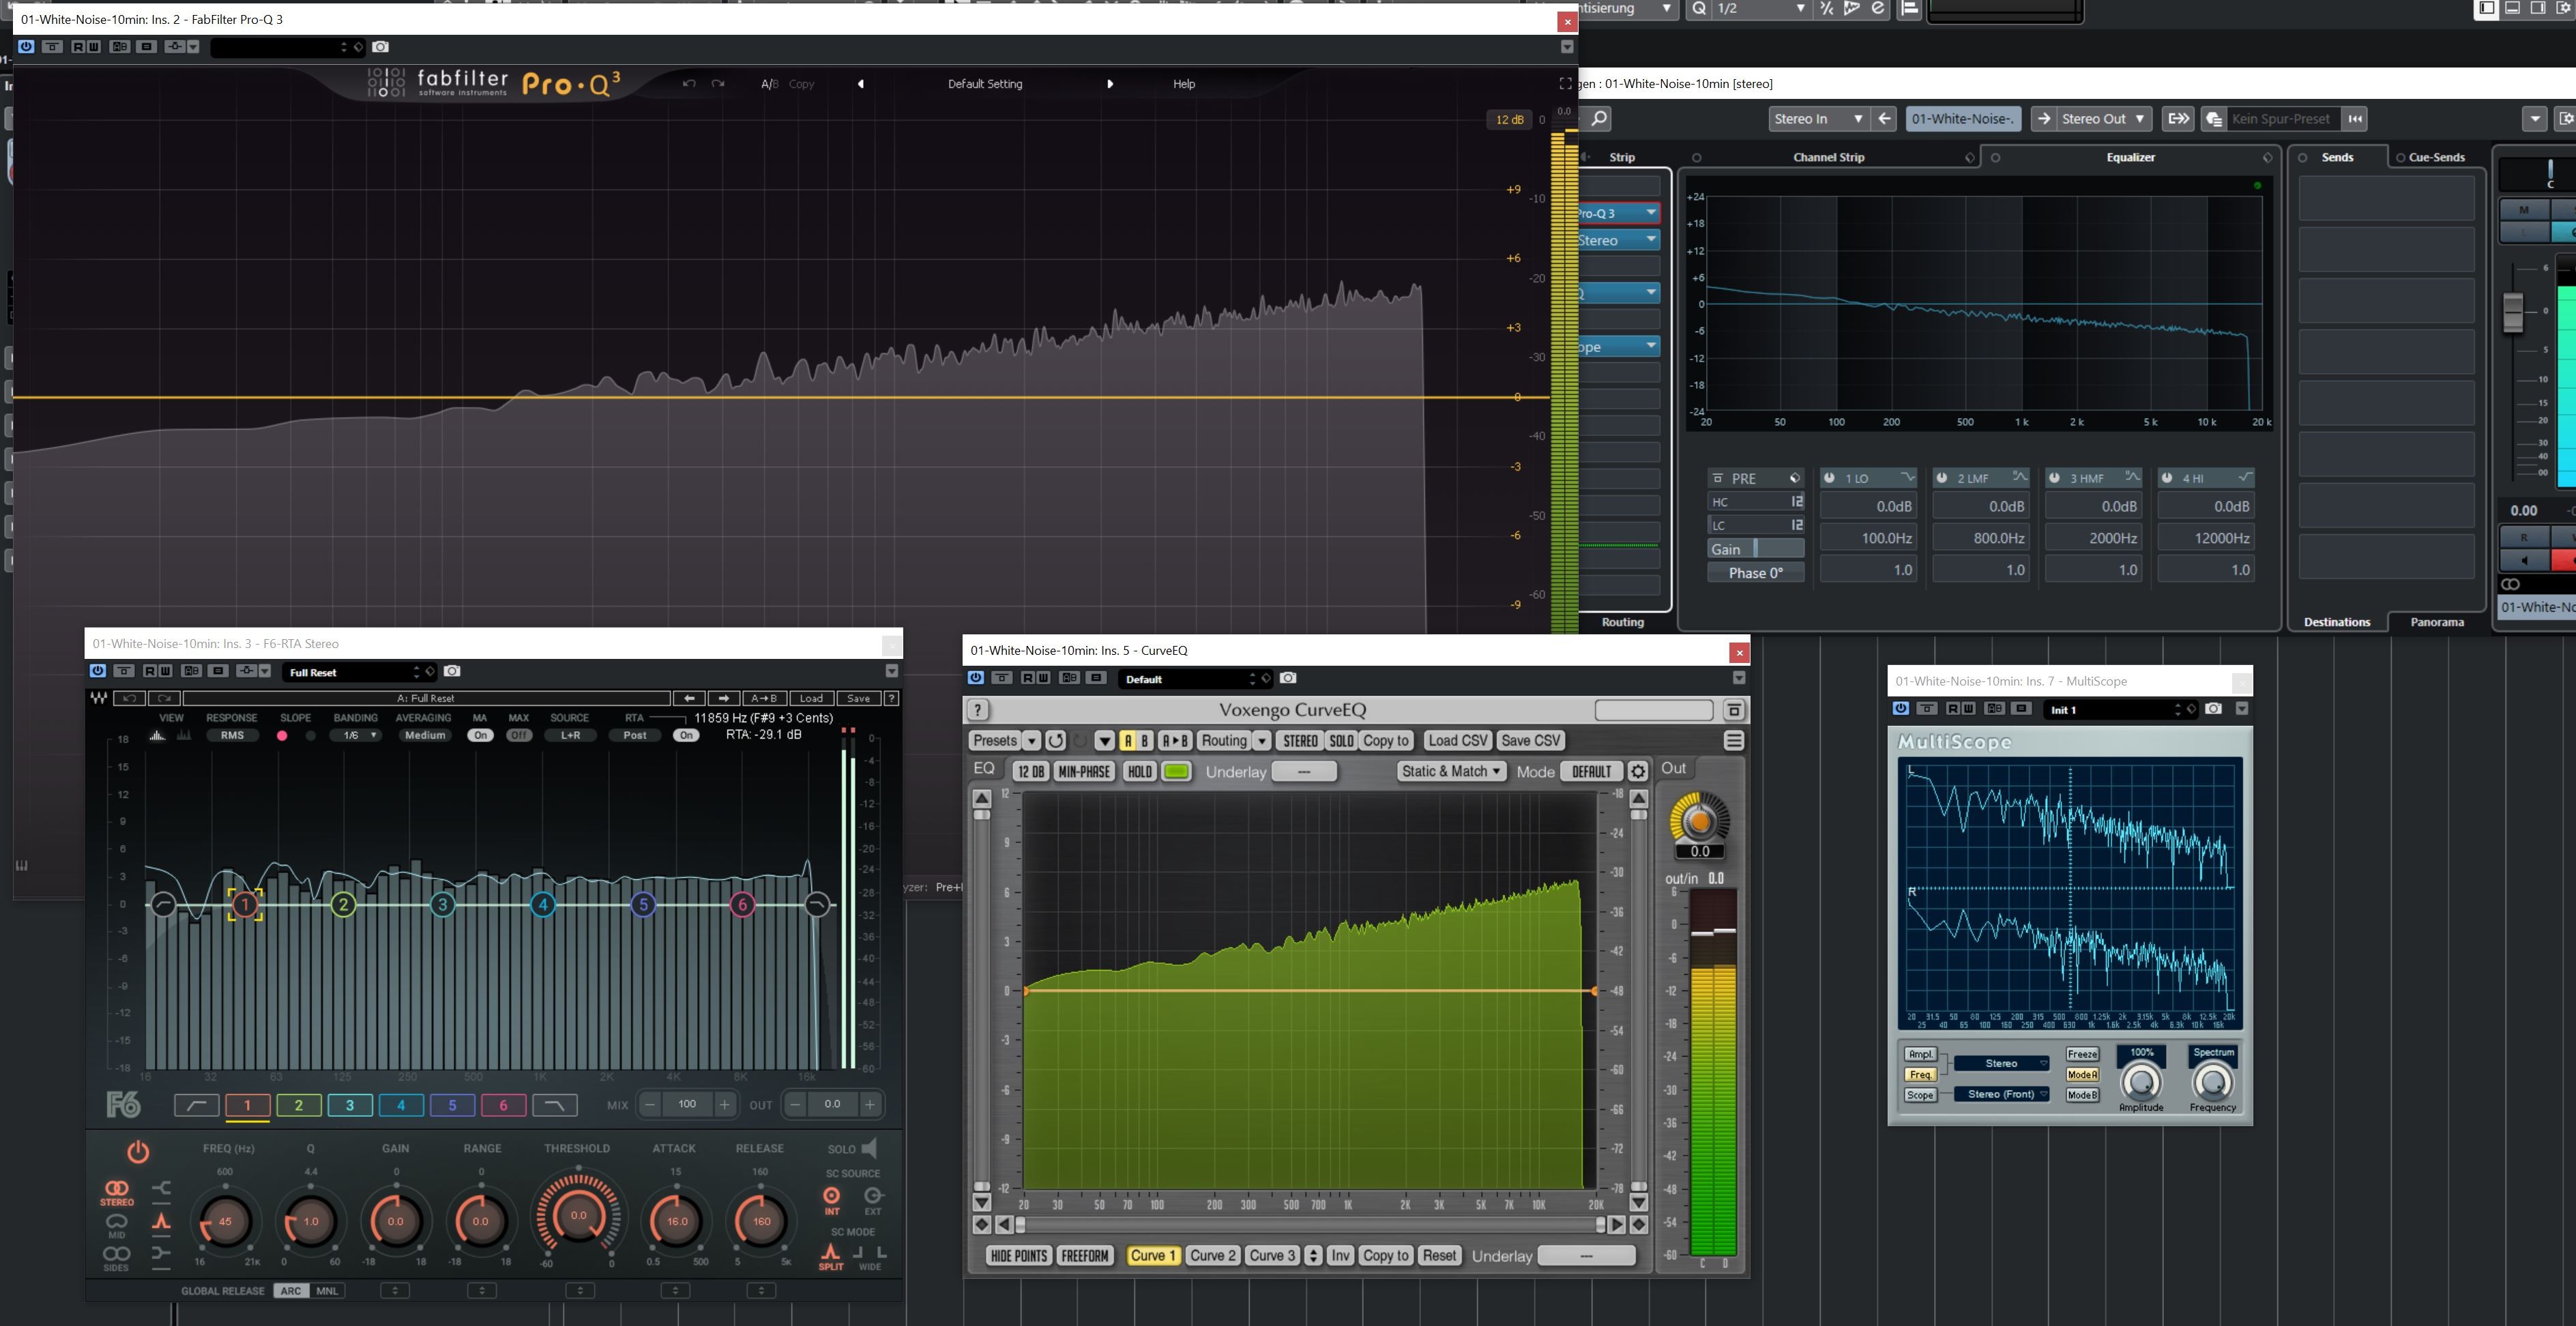Image resolution: width=2576 pixels, height=1326 pixels.
Task: Click the Pro-Q 3 redo arrow
Action: [718, 84]
